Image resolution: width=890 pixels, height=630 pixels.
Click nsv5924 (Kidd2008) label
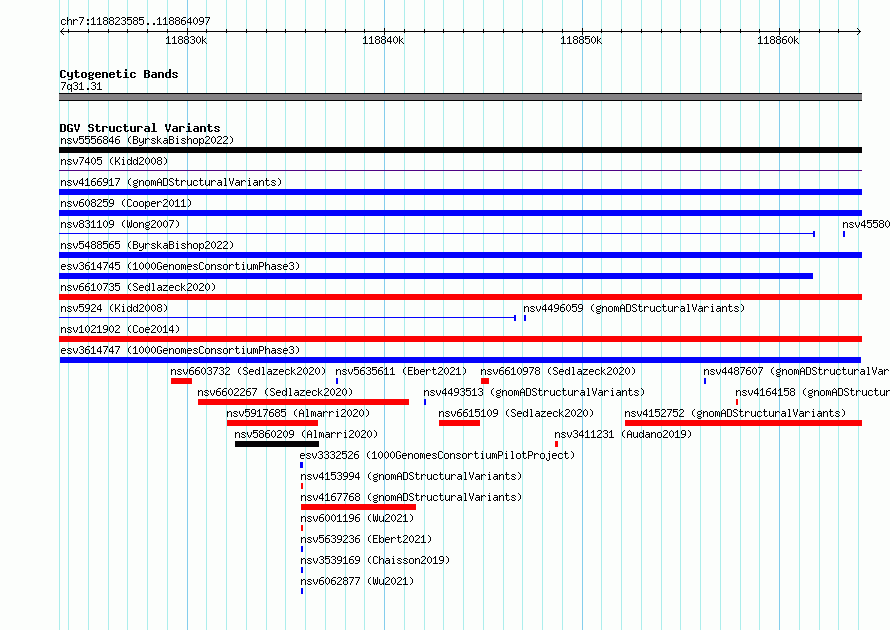[114, 308]
